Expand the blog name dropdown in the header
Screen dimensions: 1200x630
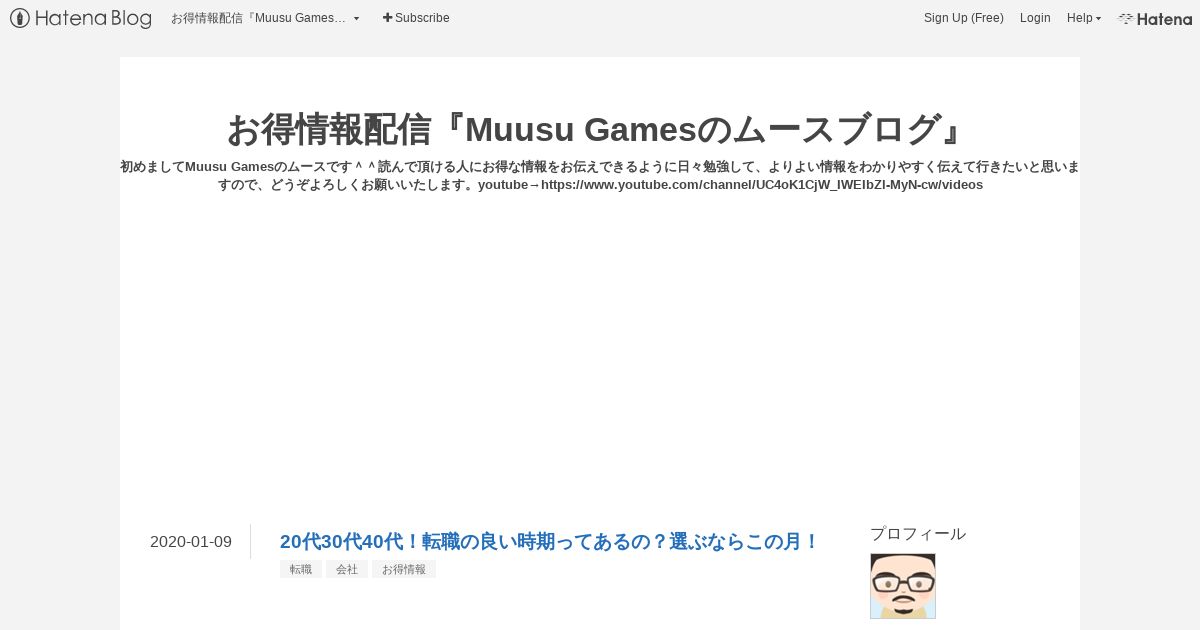265,18
